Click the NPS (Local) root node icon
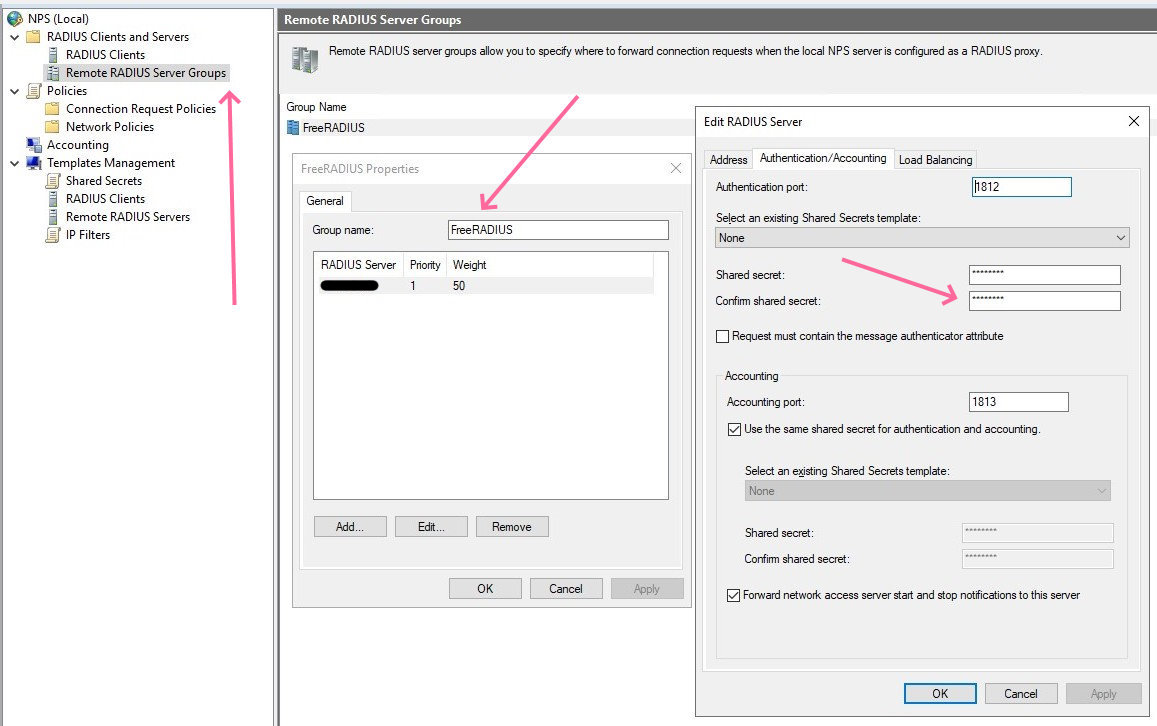The height and width of the screenshot is (726, 1157). (x=14, y=19)
